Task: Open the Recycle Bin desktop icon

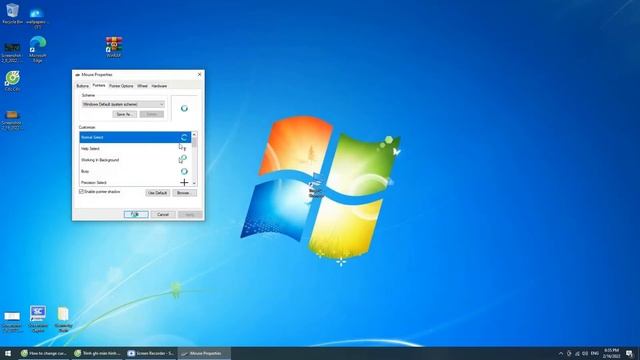Action: [12, 14]
